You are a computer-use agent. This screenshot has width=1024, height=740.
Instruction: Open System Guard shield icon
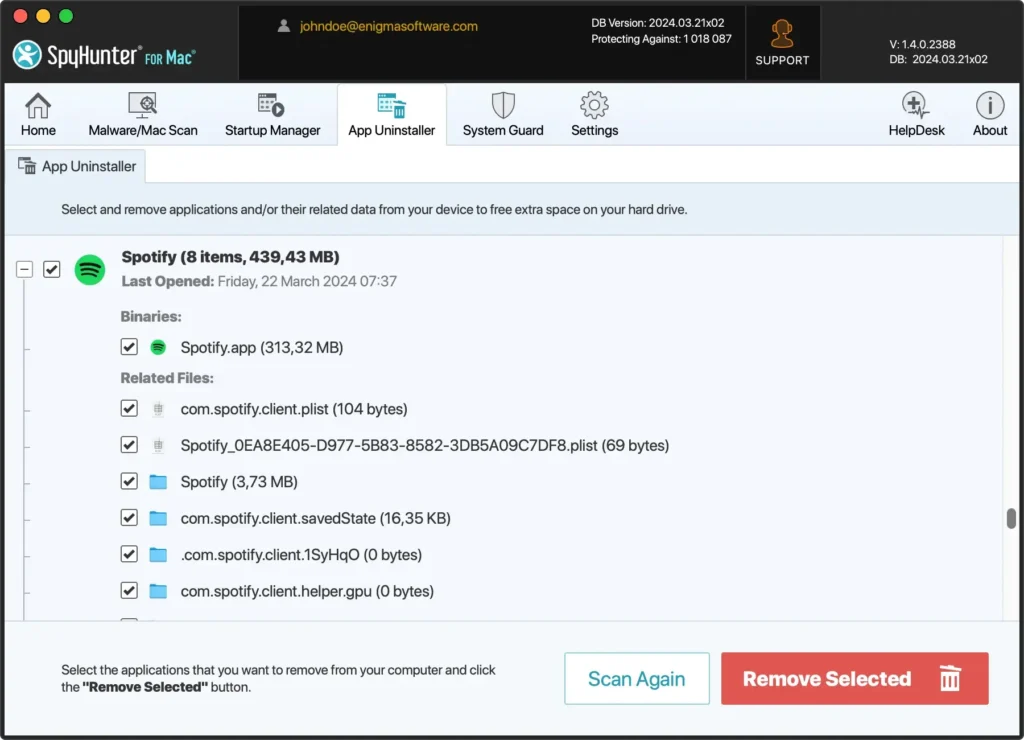503,106
